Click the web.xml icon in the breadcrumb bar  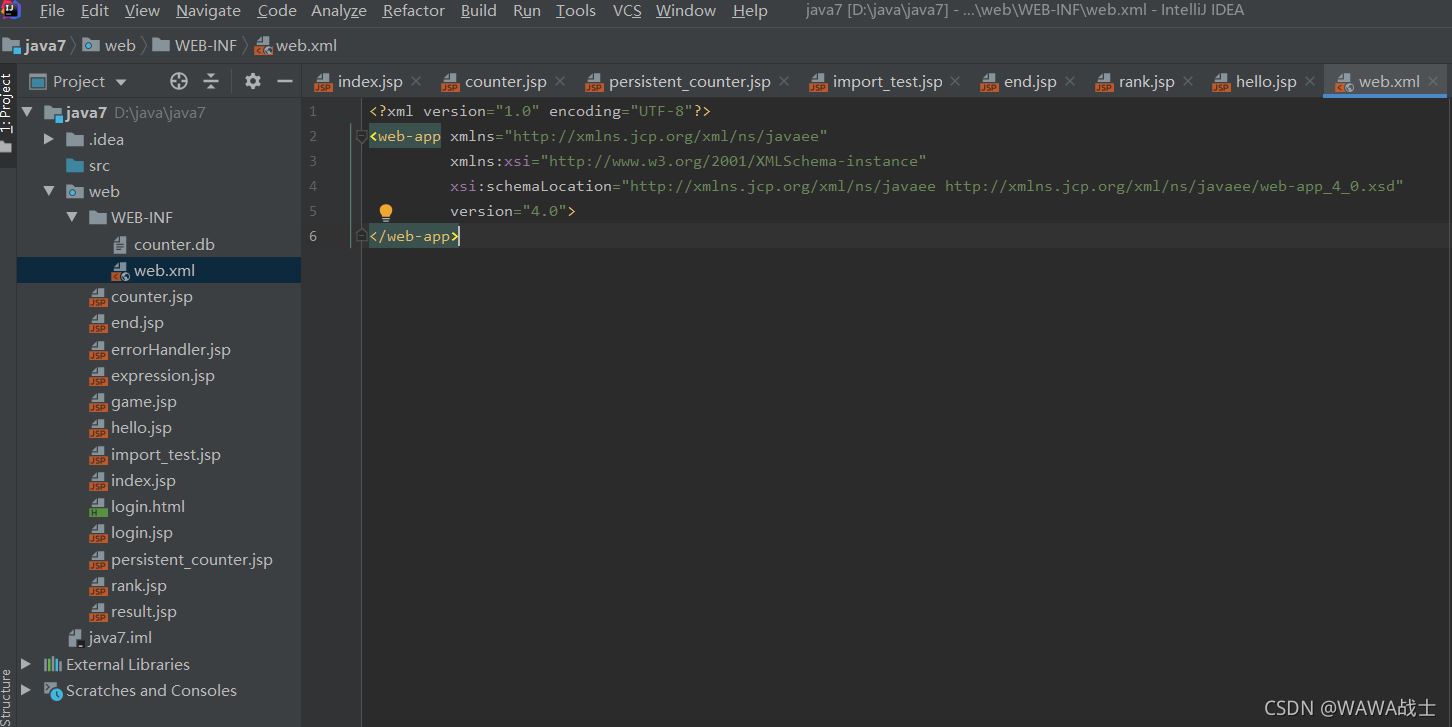(x=263, y=44)
